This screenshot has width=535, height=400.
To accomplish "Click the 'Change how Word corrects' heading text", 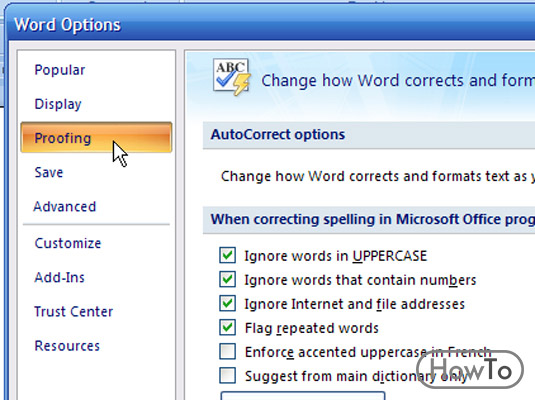I will [x=398, y=81].
